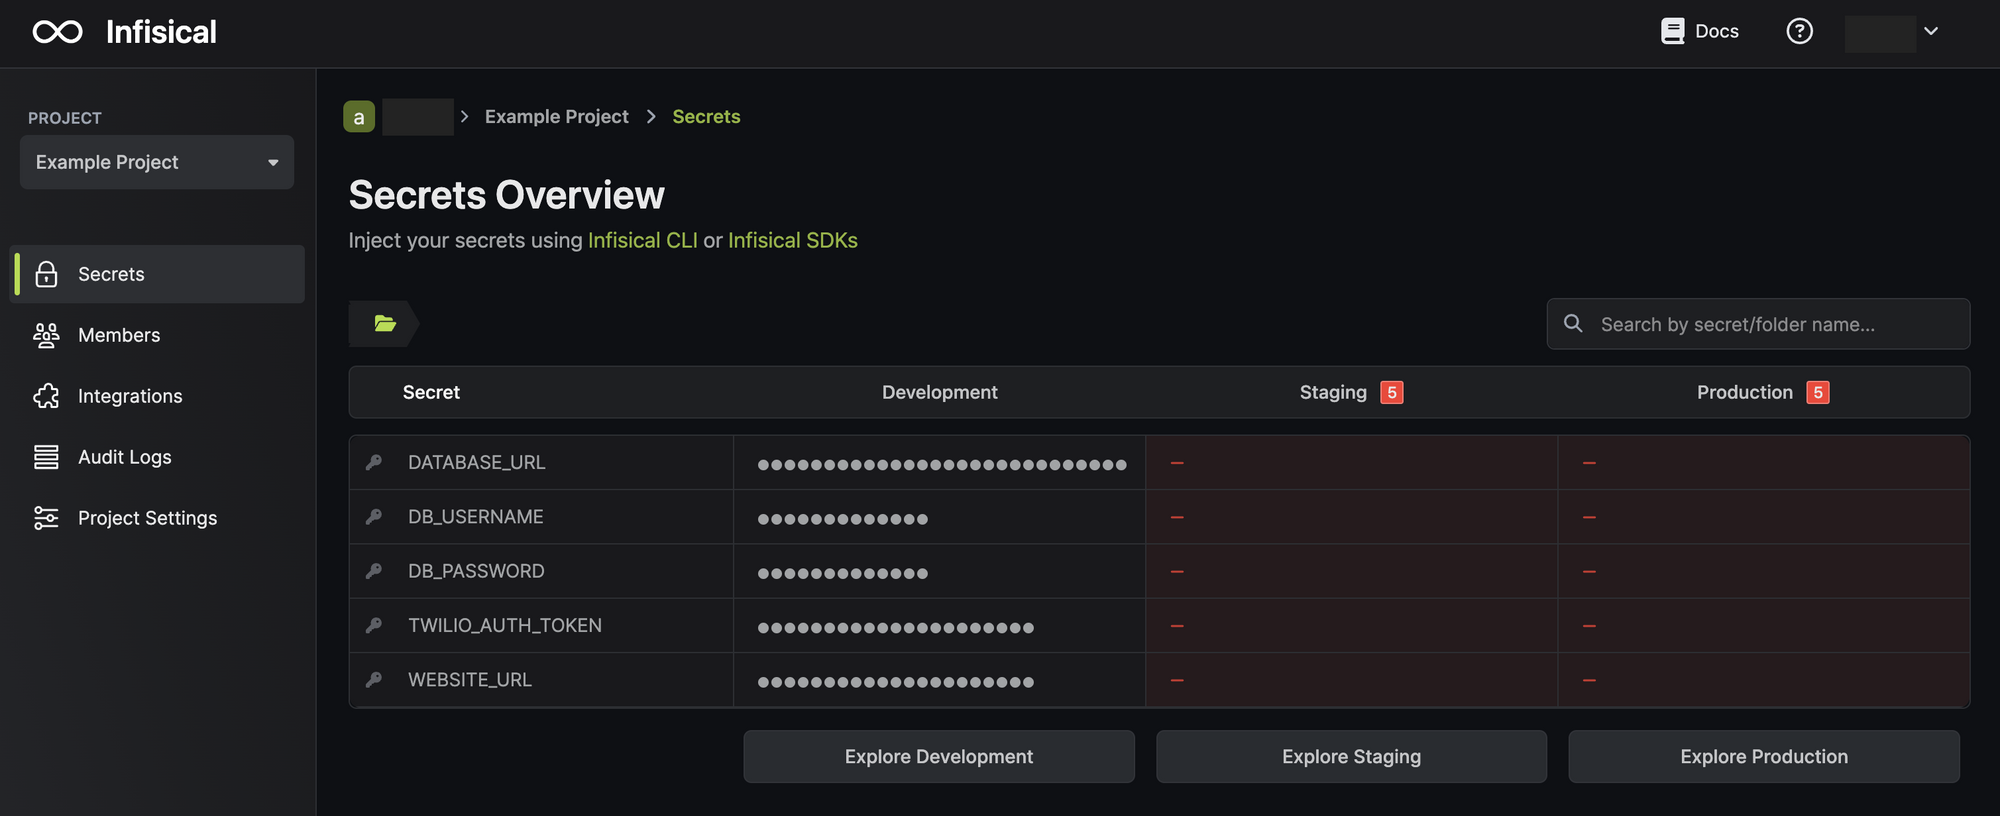The height and width of the screenshot is (816, 2000).
Task: Click the masked DB_PASSWORD development value
Action: (x=842, y=574)
